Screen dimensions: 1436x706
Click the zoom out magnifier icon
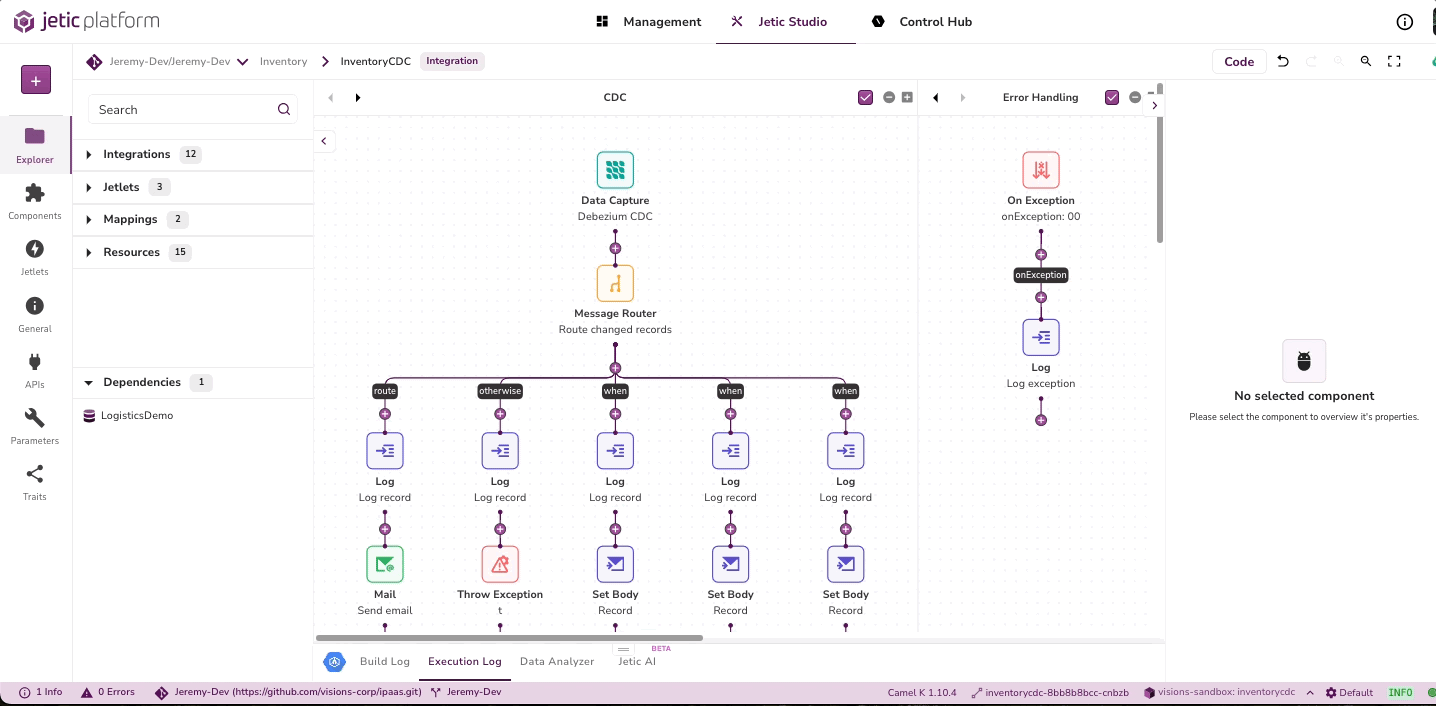coord(1366,61)
